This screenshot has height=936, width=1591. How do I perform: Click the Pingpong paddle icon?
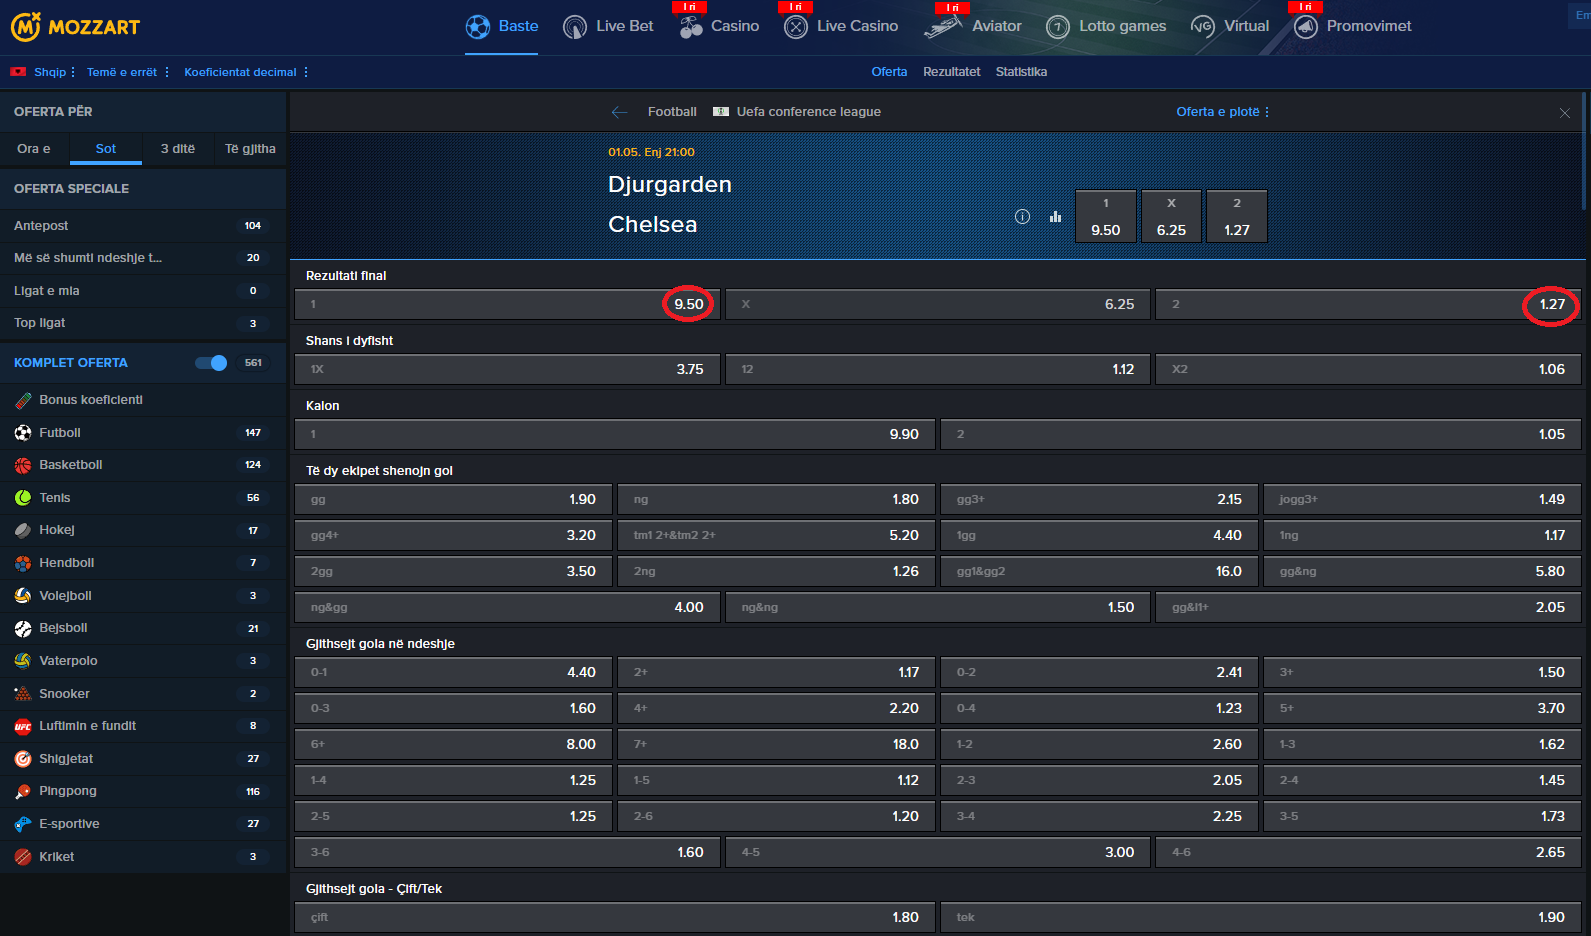tap(23, 791)
